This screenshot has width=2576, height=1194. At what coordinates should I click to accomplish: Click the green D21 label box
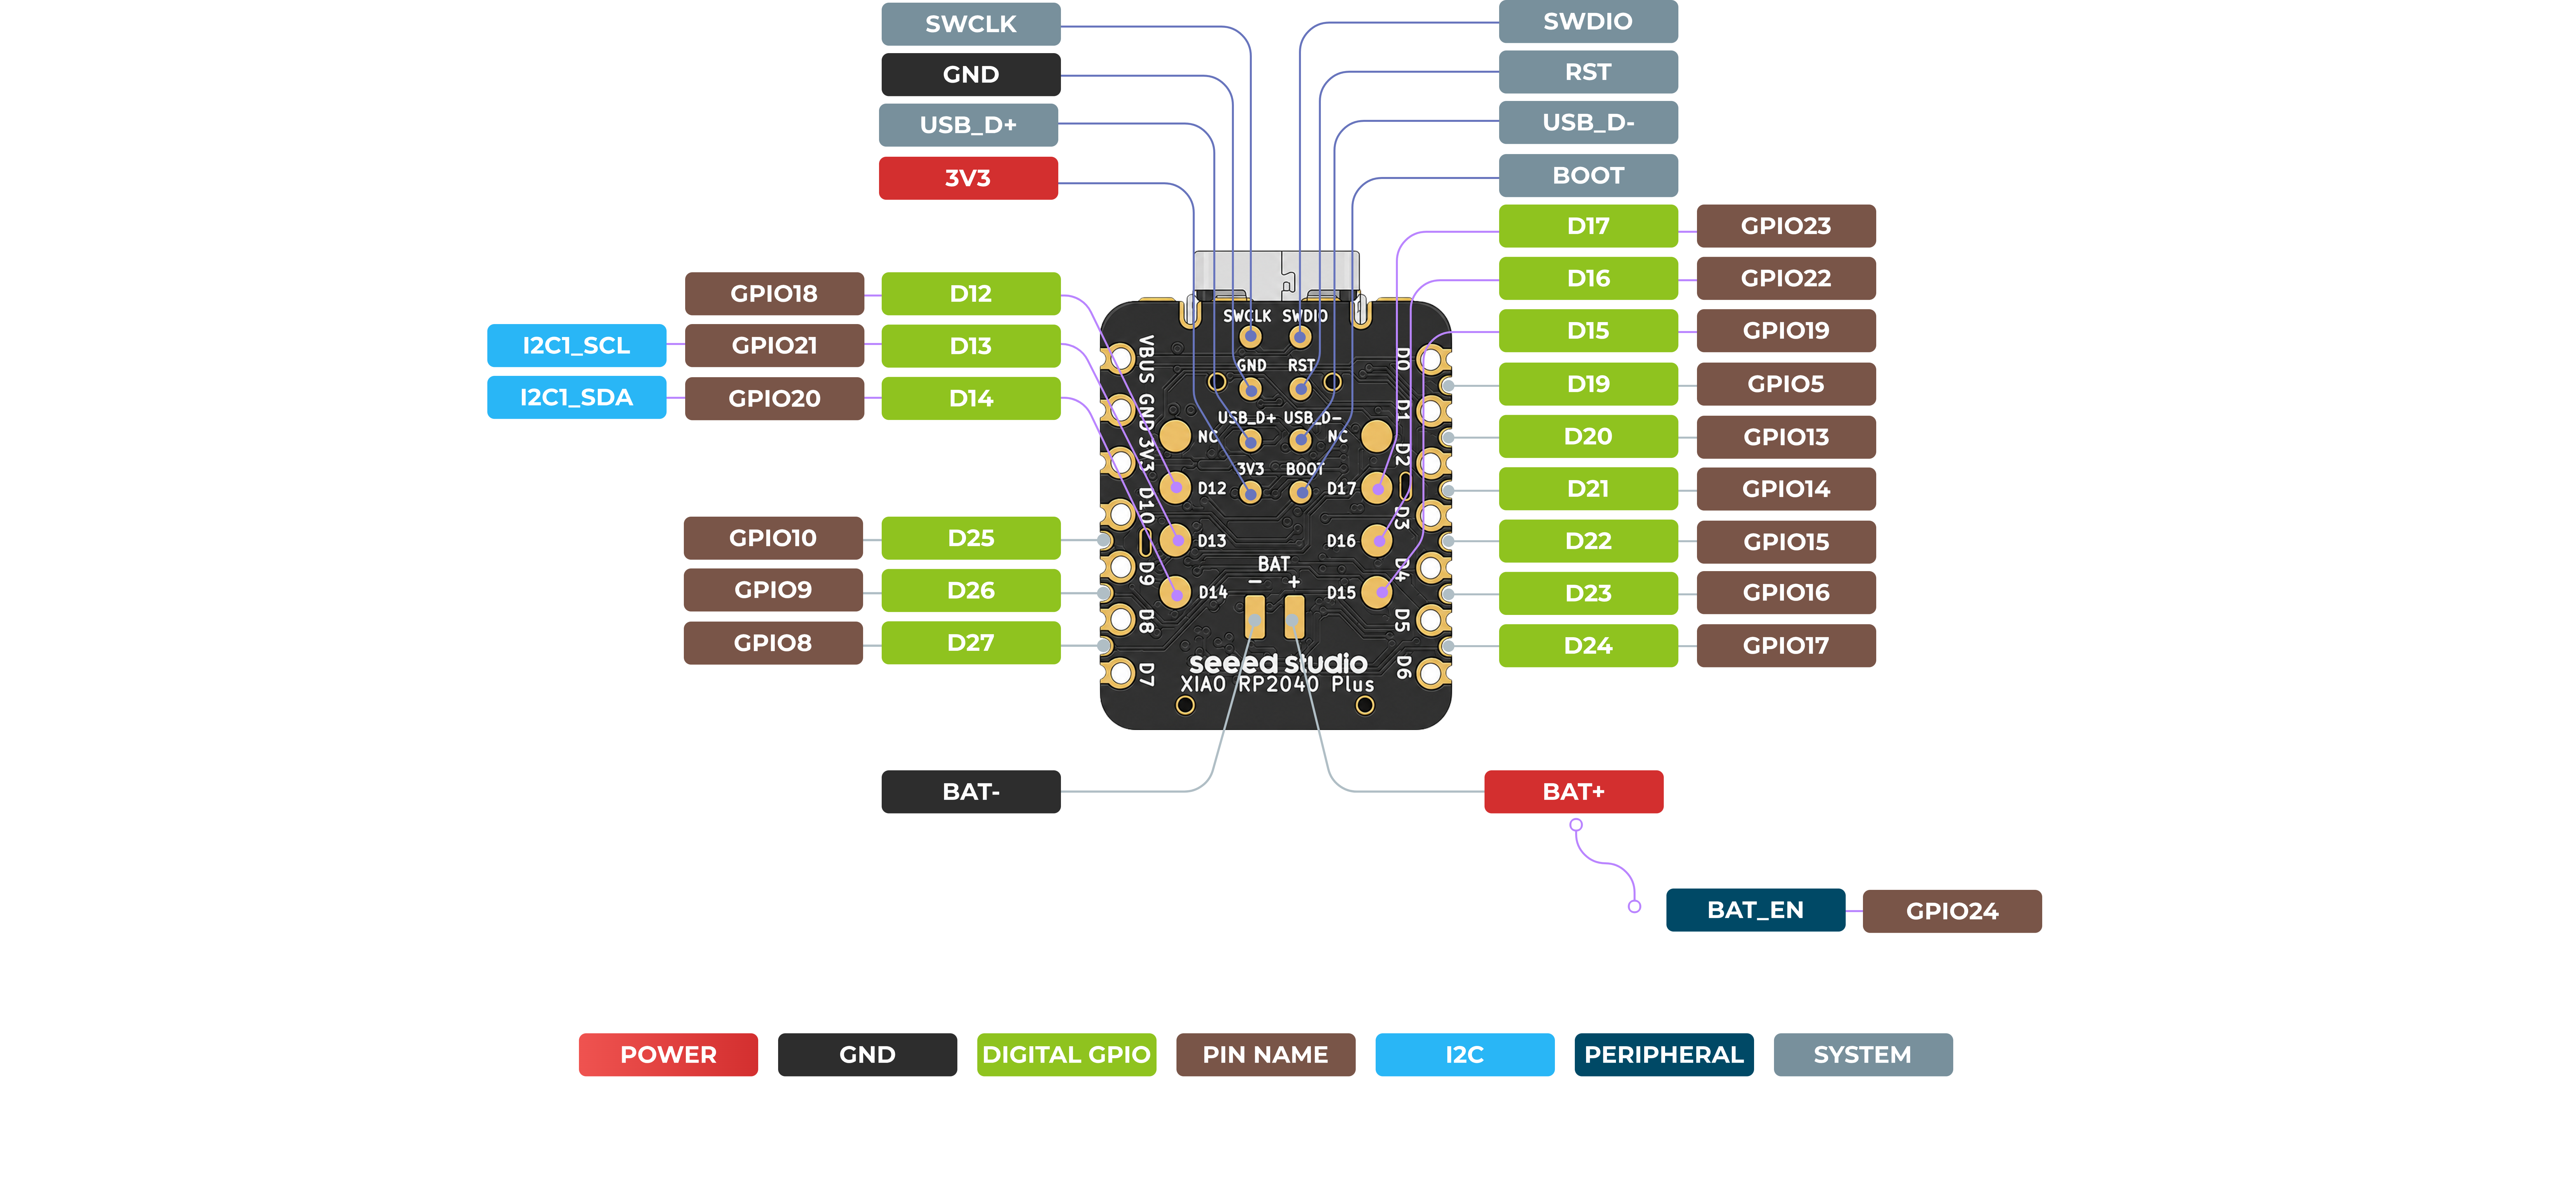click(x=1588, y=489)
